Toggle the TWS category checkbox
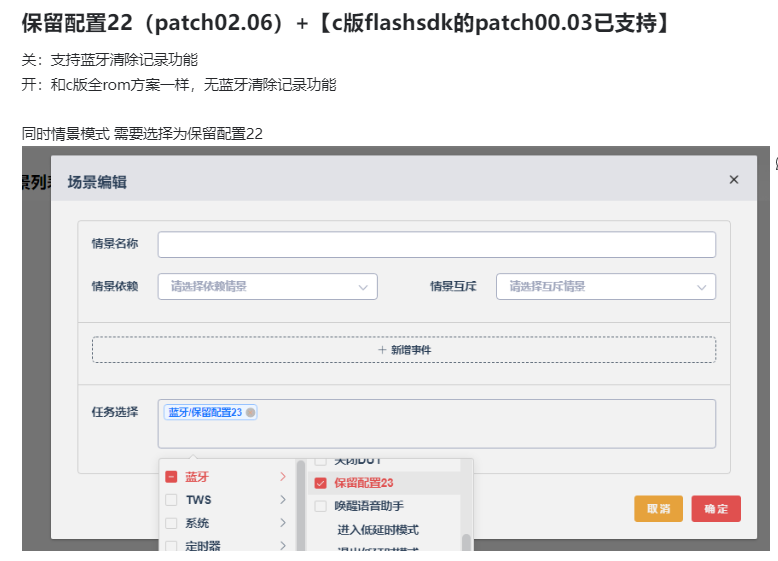 click(171, 499)
